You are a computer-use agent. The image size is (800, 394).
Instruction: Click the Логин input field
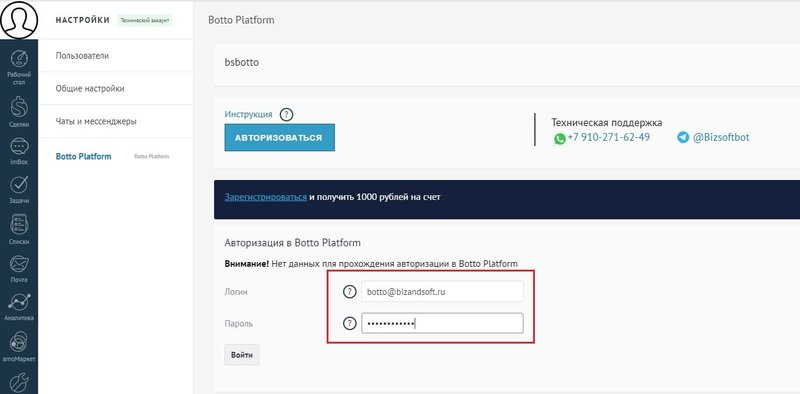tap(442, 291)
